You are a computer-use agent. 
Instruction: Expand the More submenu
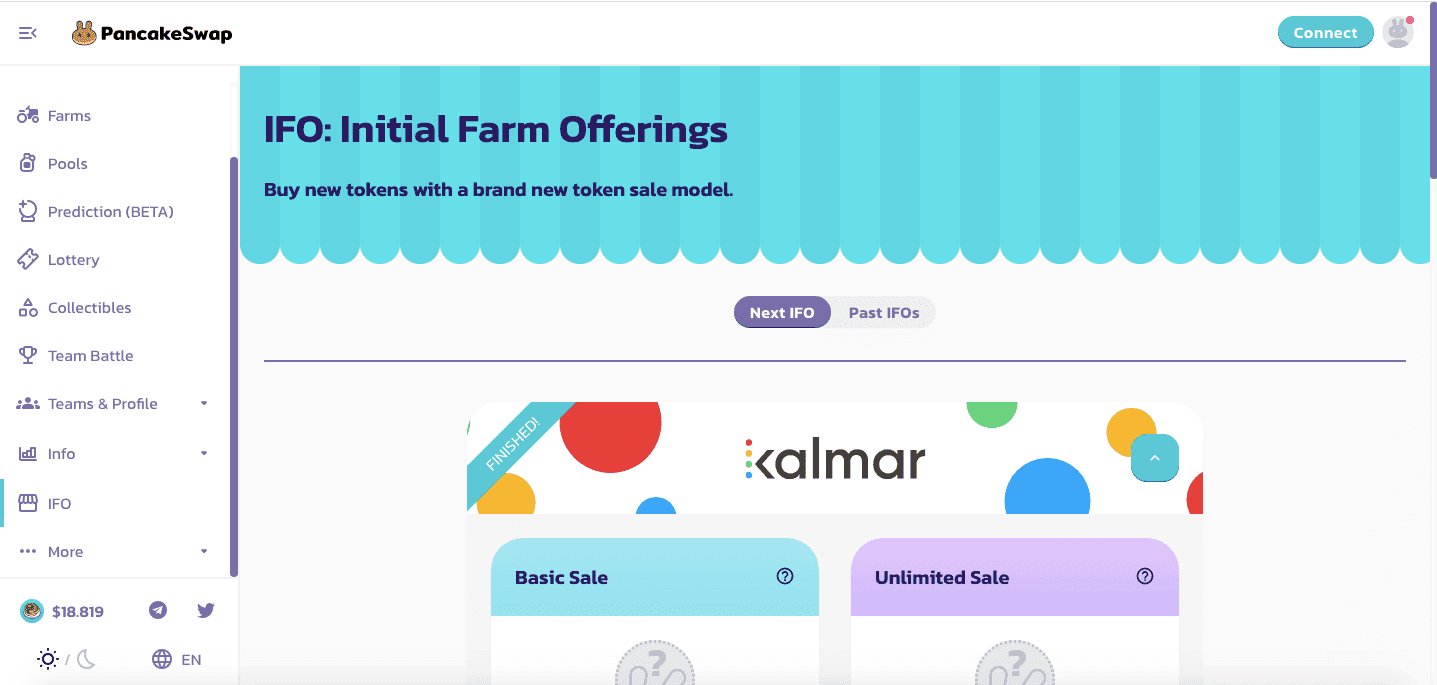[x=204, y=552]
